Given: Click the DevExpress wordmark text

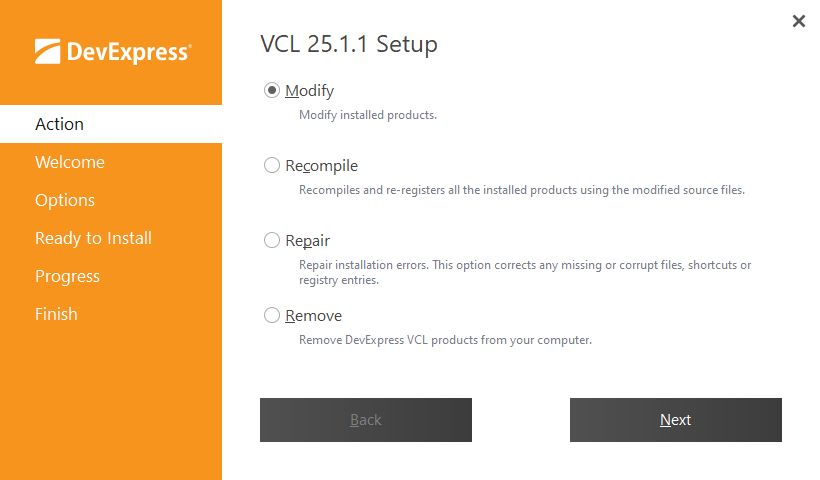Looking at the screenshot, I should click(128, 51).
